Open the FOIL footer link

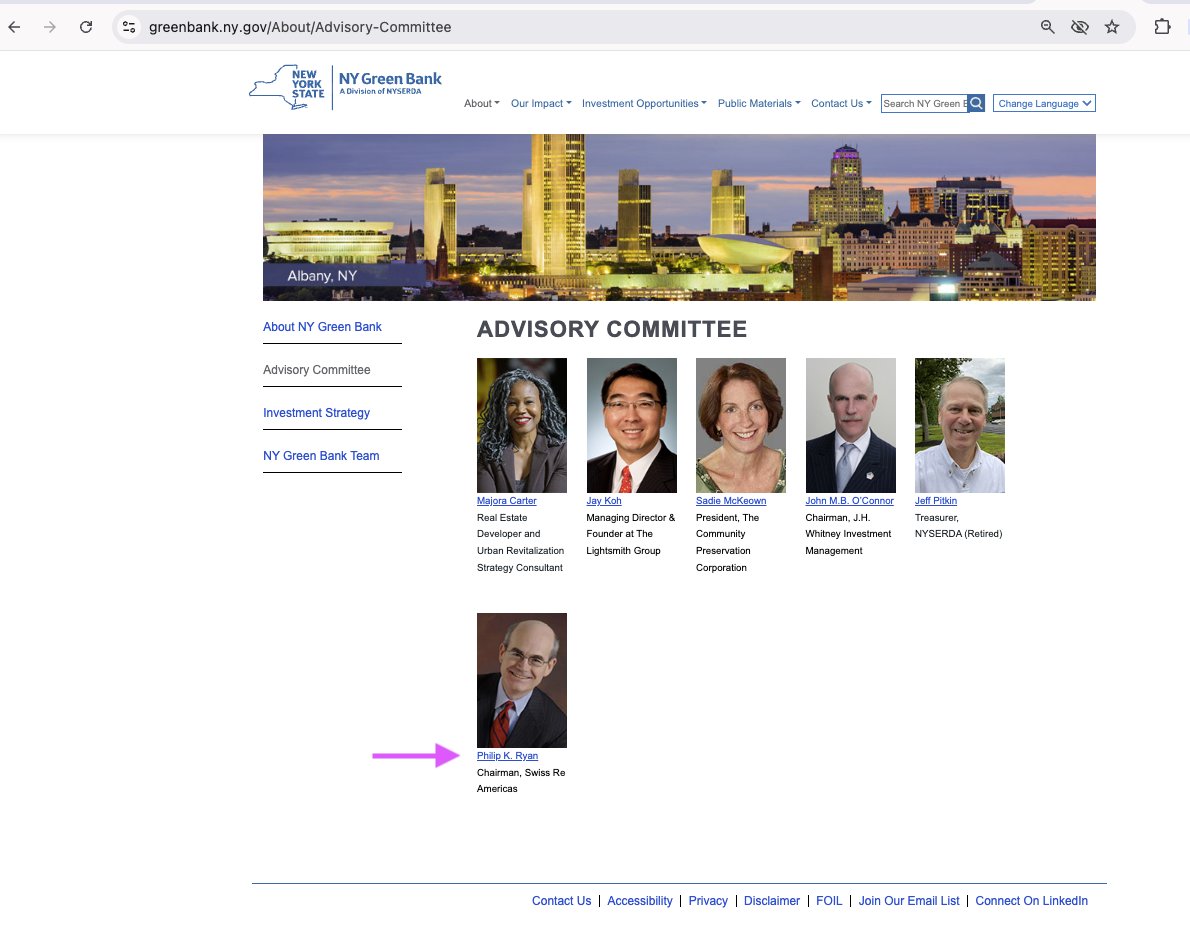829,901
